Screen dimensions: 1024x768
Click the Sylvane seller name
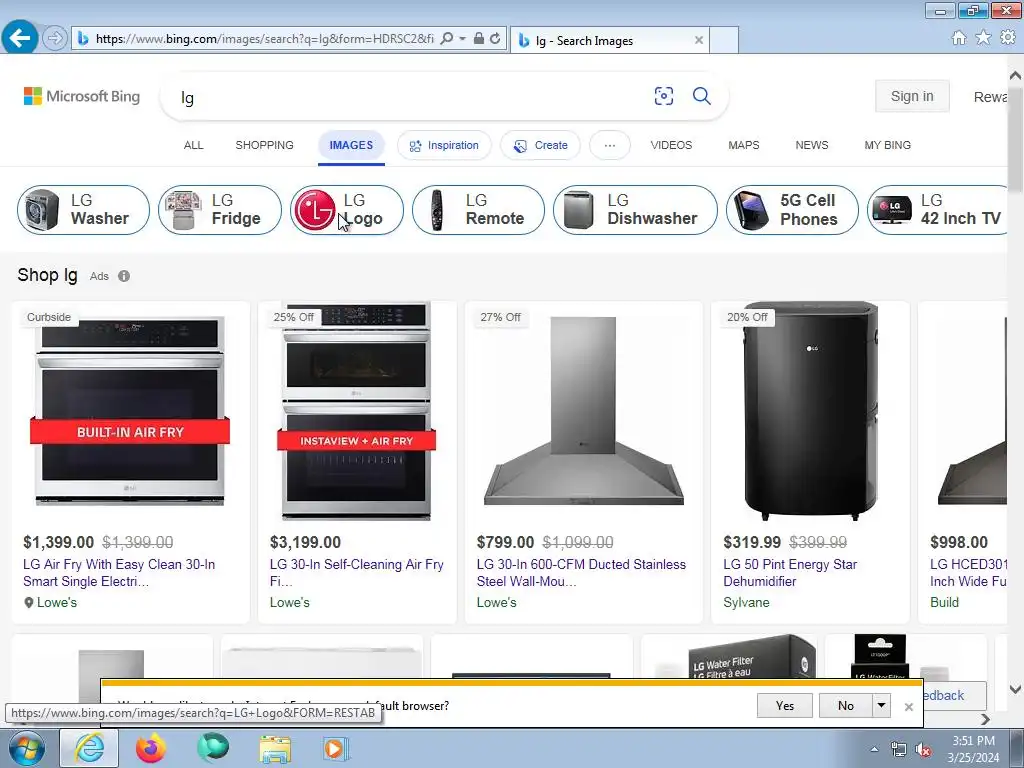pos(746,602)
